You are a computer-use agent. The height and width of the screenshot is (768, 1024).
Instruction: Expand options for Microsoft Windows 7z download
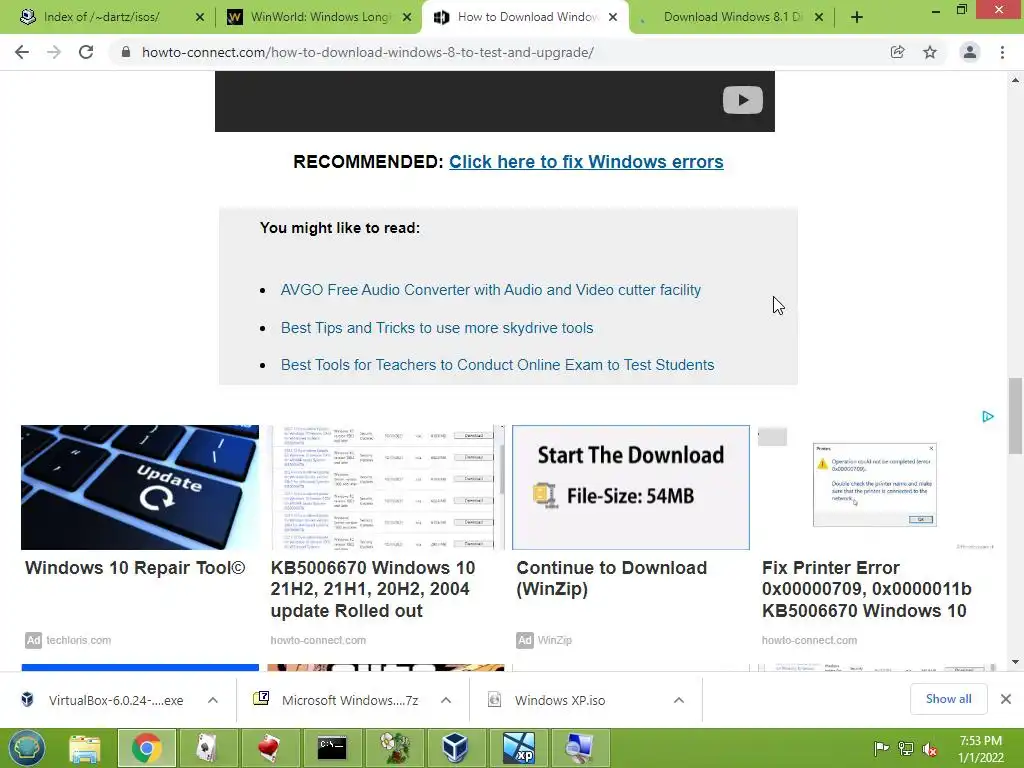tap(446, 700)
